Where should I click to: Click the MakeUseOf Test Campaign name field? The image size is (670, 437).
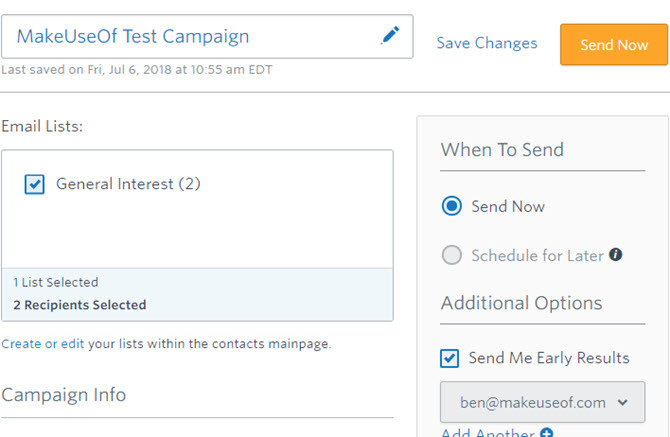point(207,36)
